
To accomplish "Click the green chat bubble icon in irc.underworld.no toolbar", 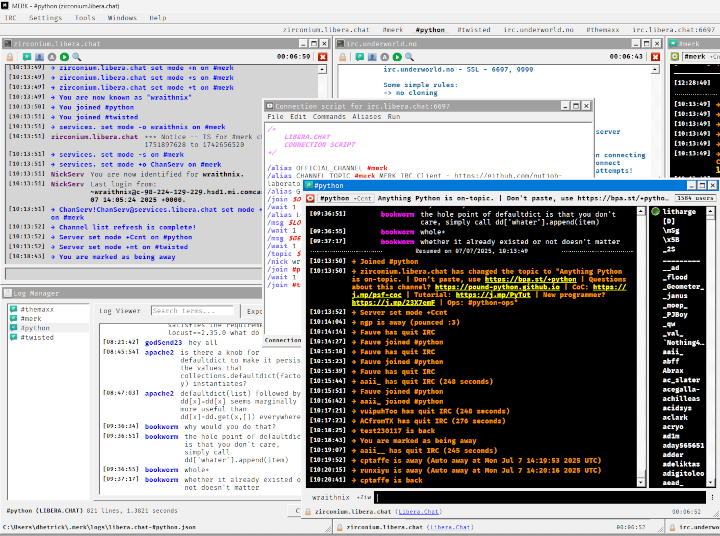I will (x=360, y=57).
